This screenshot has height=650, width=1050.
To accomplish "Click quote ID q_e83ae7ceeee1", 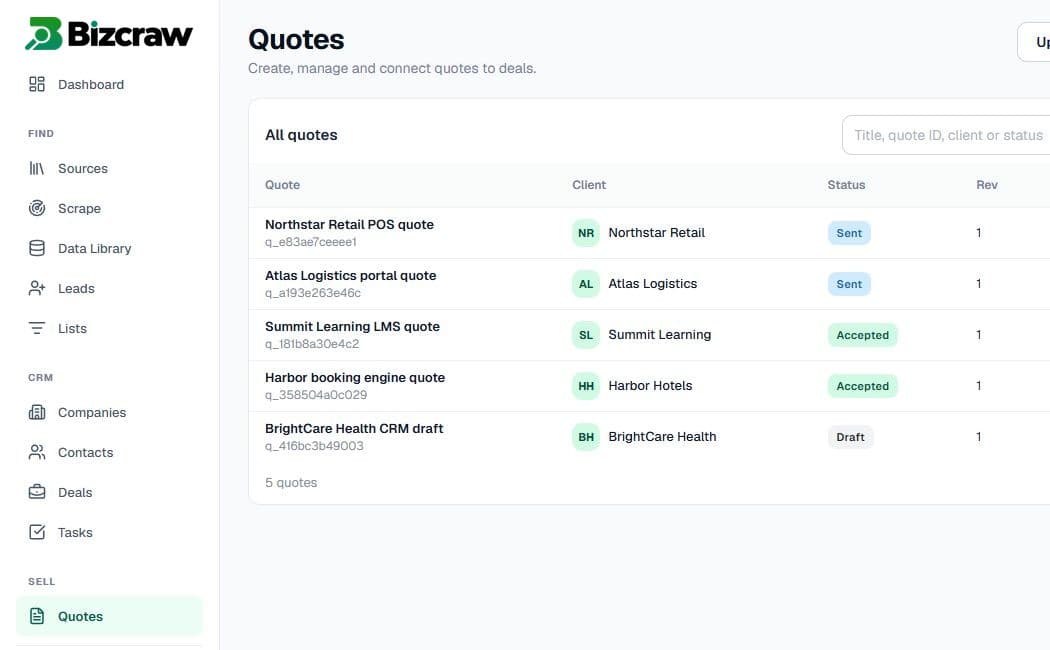I will 311,242.
